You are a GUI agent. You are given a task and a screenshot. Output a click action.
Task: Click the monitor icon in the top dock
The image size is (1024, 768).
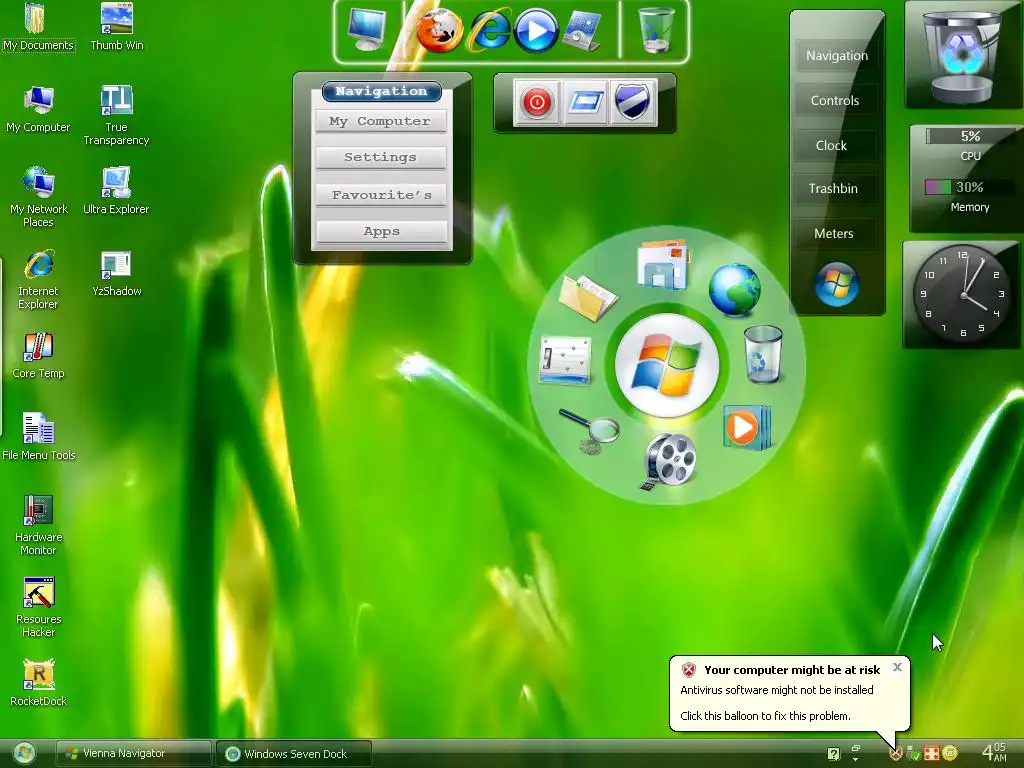pyautogui.click(x=367, y=30)
